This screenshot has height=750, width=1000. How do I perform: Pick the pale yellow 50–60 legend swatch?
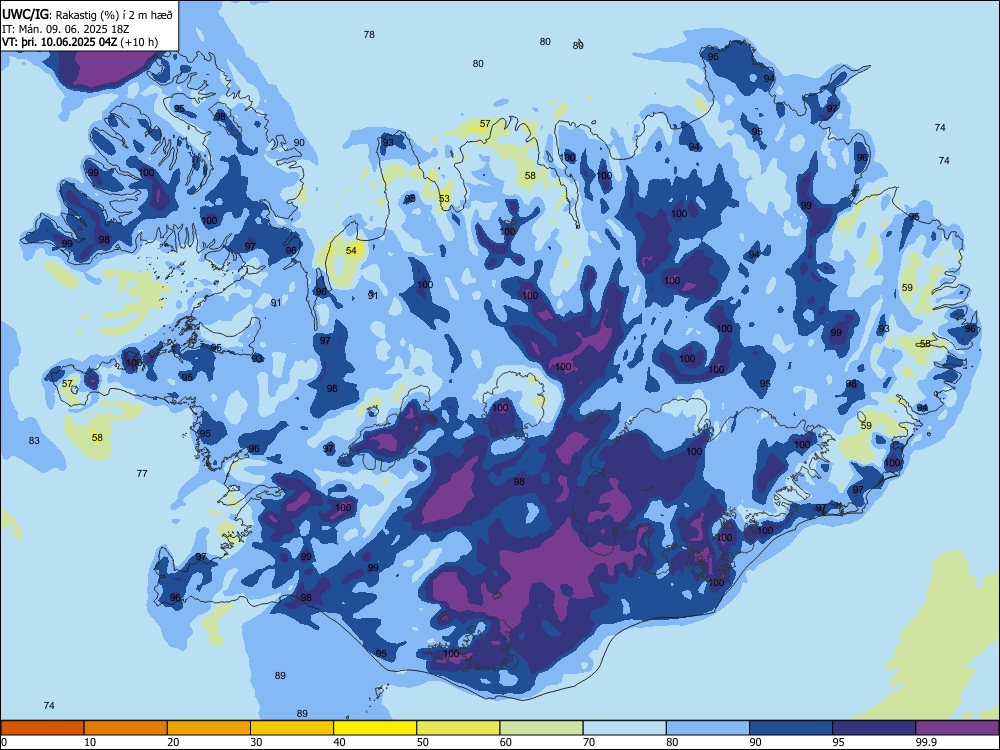tap(458, 728)
